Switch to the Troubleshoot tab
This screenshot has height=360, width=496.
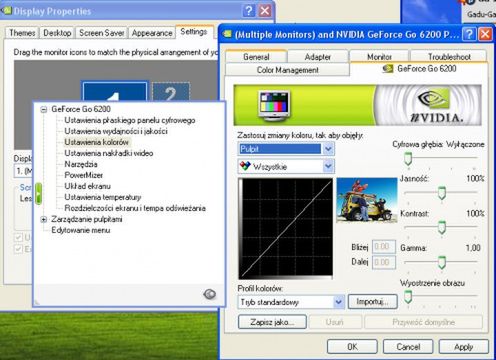click(x=449, y=57)
